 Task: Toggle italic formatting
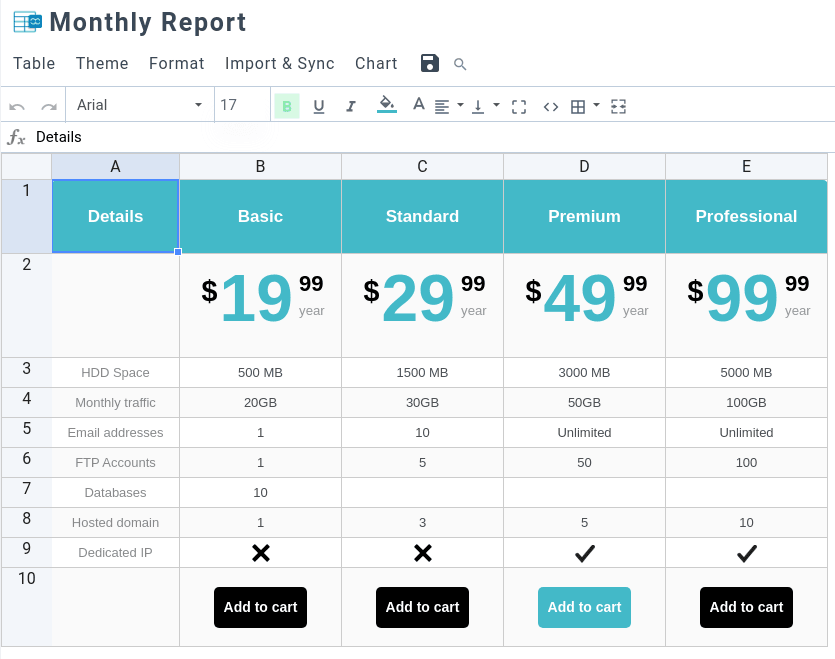click(351, 106)
